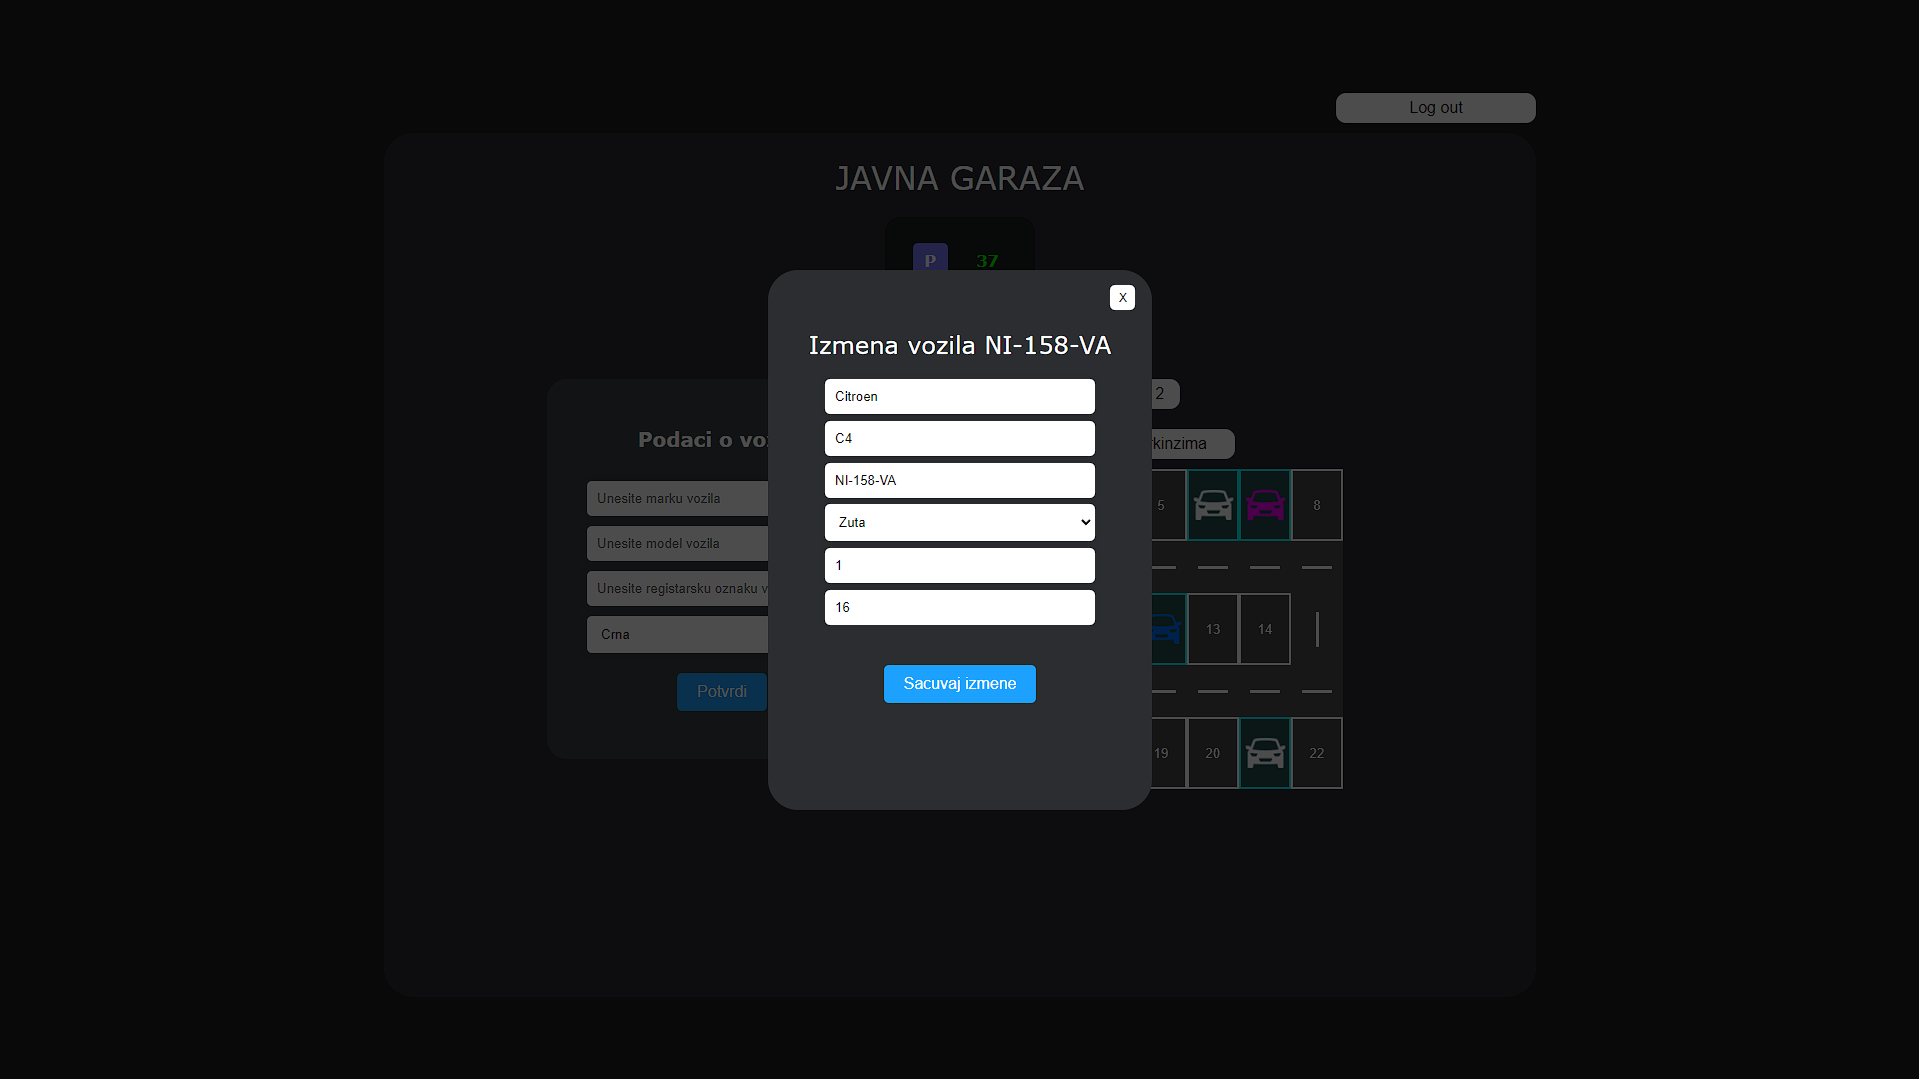
Task: Click the Izmena vozila NI-158-VA title
Action: [x=959, y=345]
